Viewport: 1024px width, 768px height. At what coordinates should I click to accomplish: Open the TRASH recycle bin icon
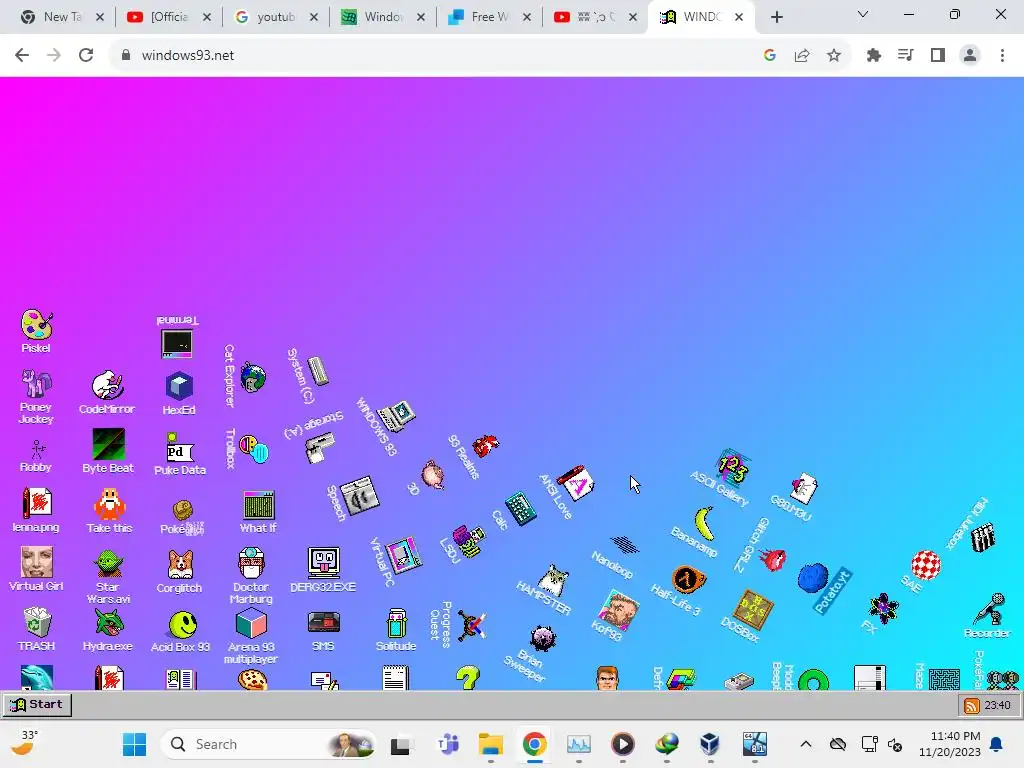(37, 622)
